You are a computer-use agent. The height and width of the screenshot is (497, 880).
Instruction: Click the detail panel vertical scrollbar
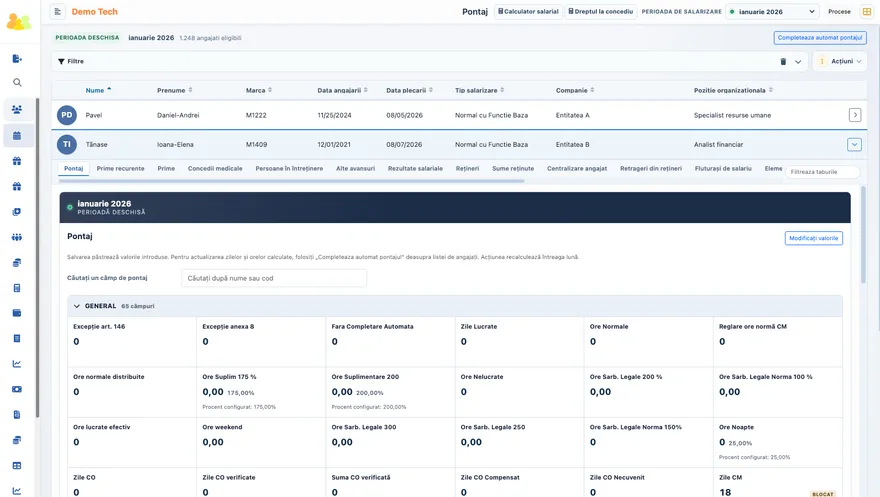pyautogui.click(x=863, y=234)
